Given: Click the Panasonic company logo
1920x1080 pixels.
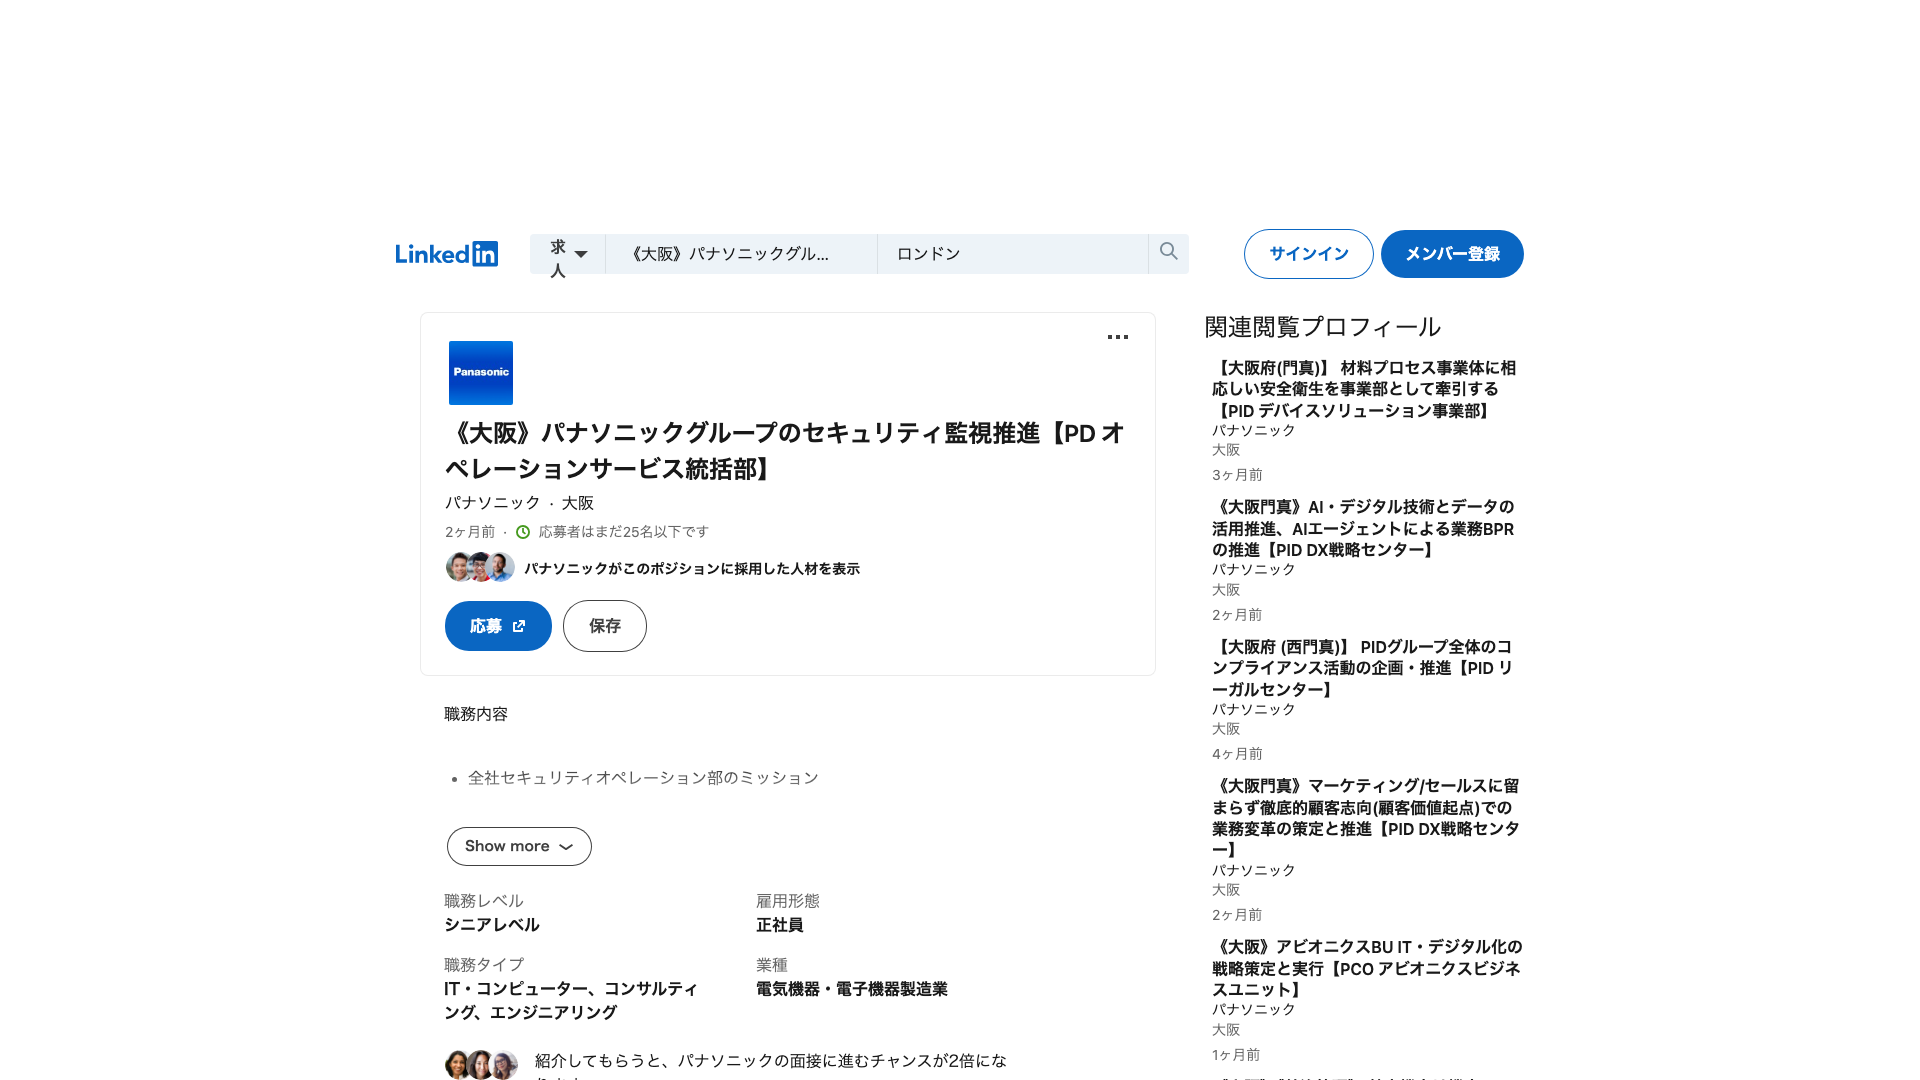Looking at the screenshot, I should 481,373.
